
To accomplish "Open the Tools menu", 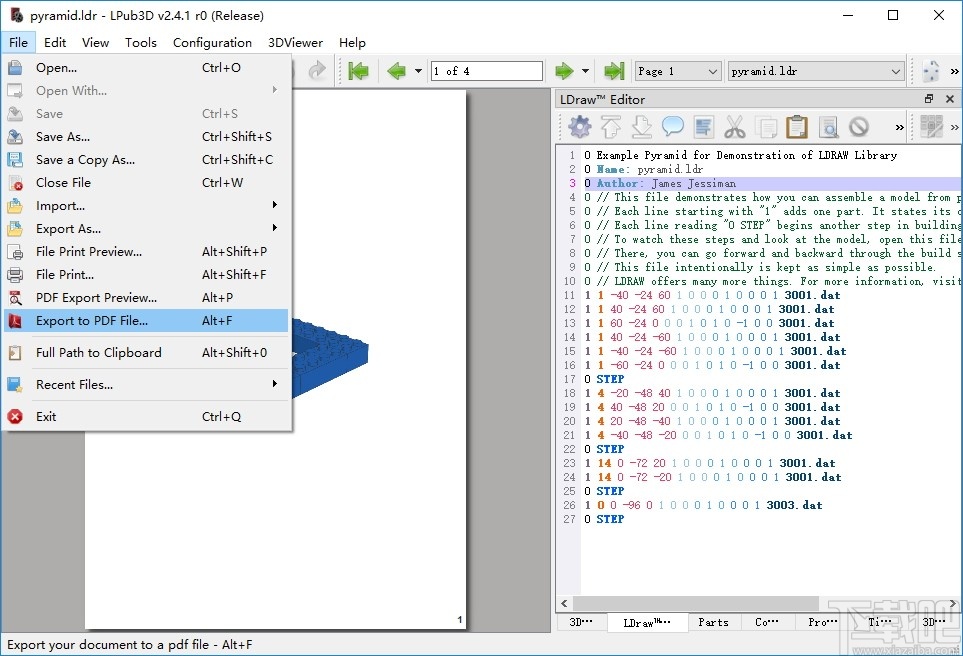I will (x=141, y=42).
